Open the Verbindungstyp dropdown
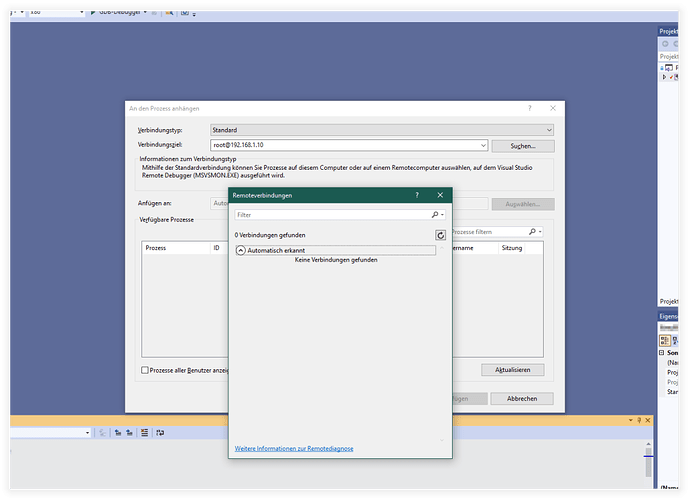Screen dimensions: 690x498 pos(549,130)
